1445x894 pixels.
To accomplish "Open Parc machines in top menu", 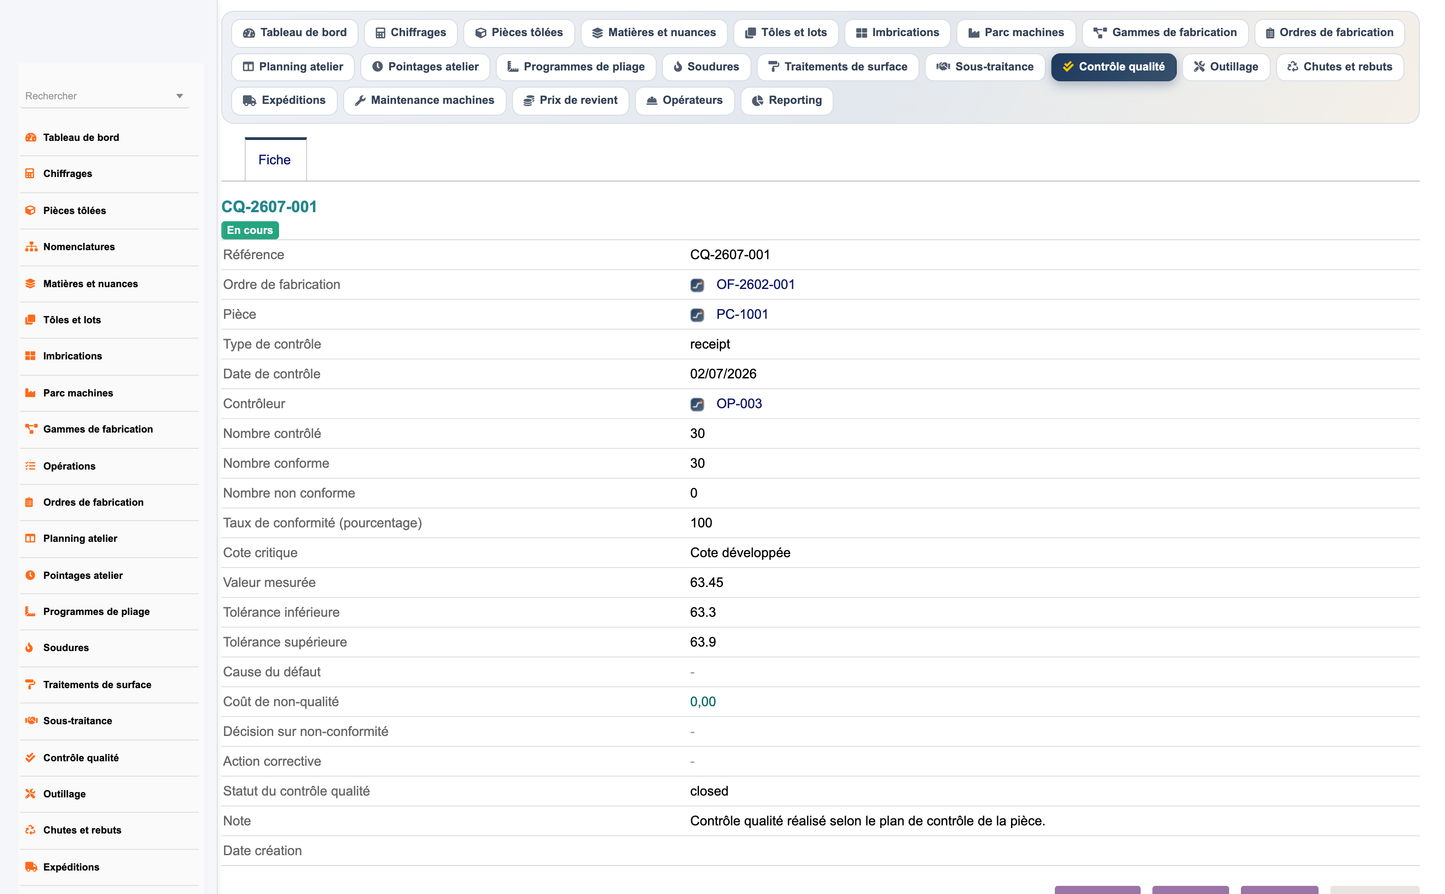I will [1016, 33].
